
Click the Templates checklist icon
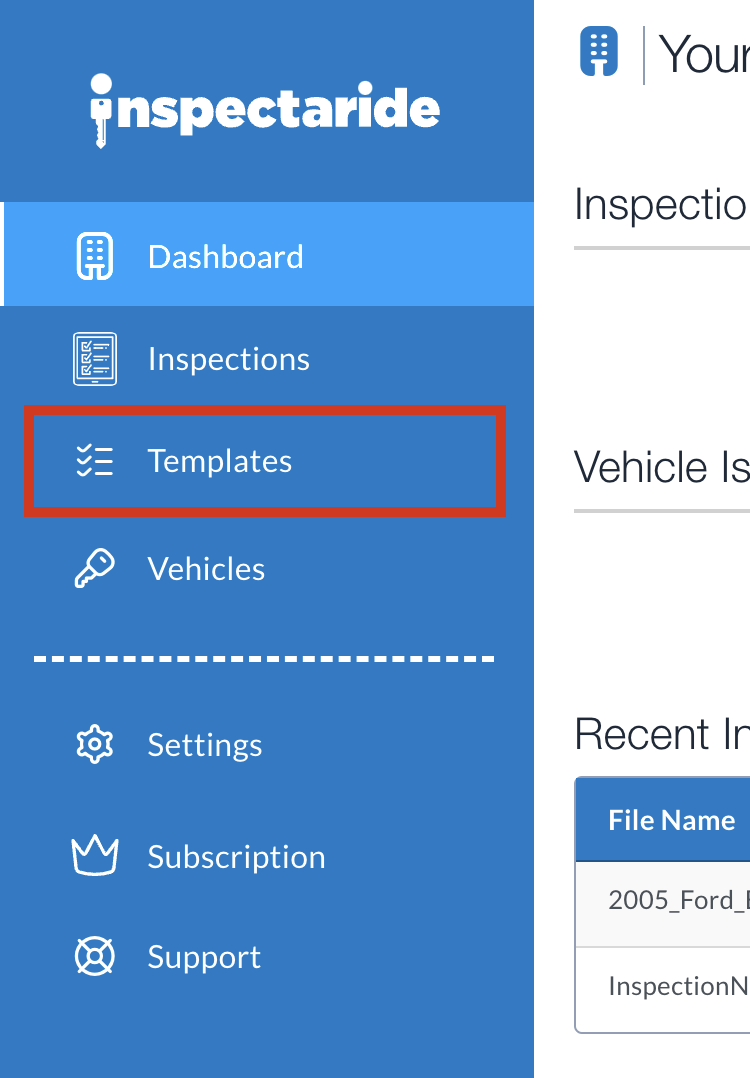(x=95, y=461)
